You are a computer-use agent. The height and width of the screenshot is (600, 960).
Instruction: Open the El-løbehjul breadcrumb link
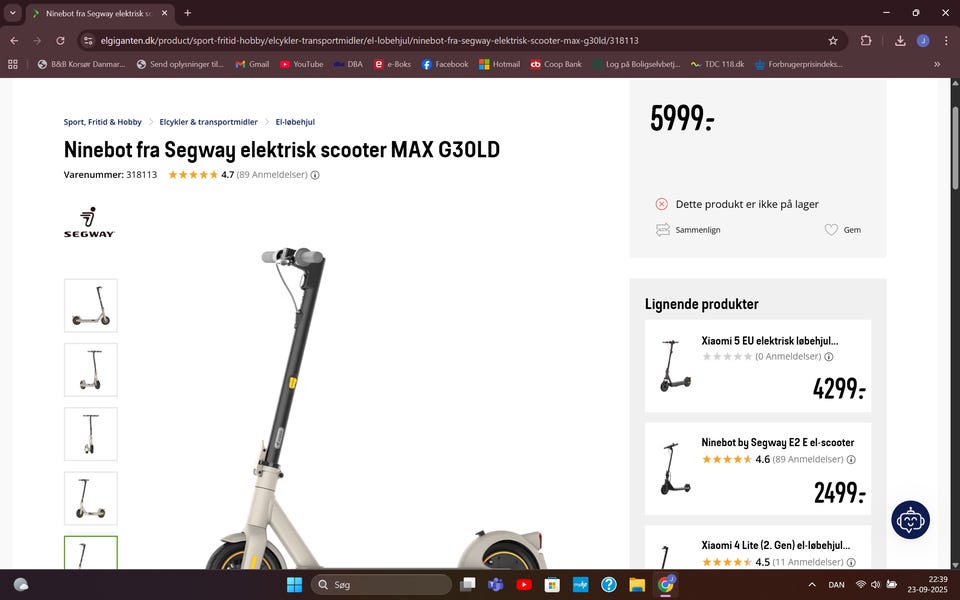coord(295,122)
